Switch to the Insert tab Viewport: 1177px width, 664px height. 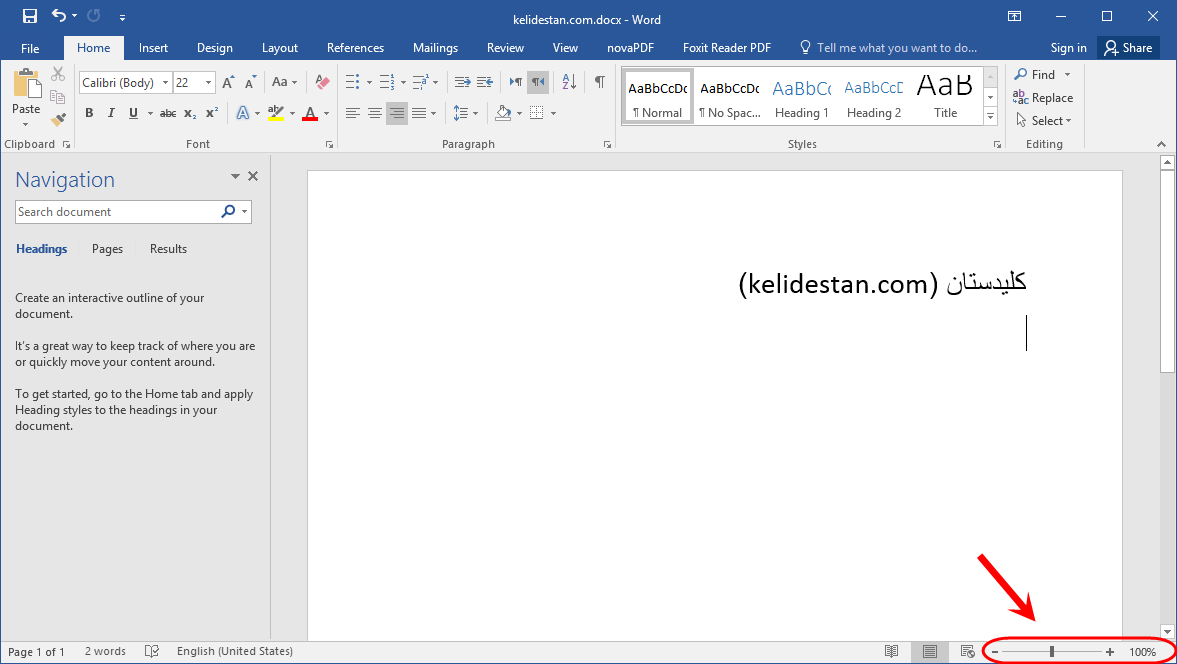(153, 48)
